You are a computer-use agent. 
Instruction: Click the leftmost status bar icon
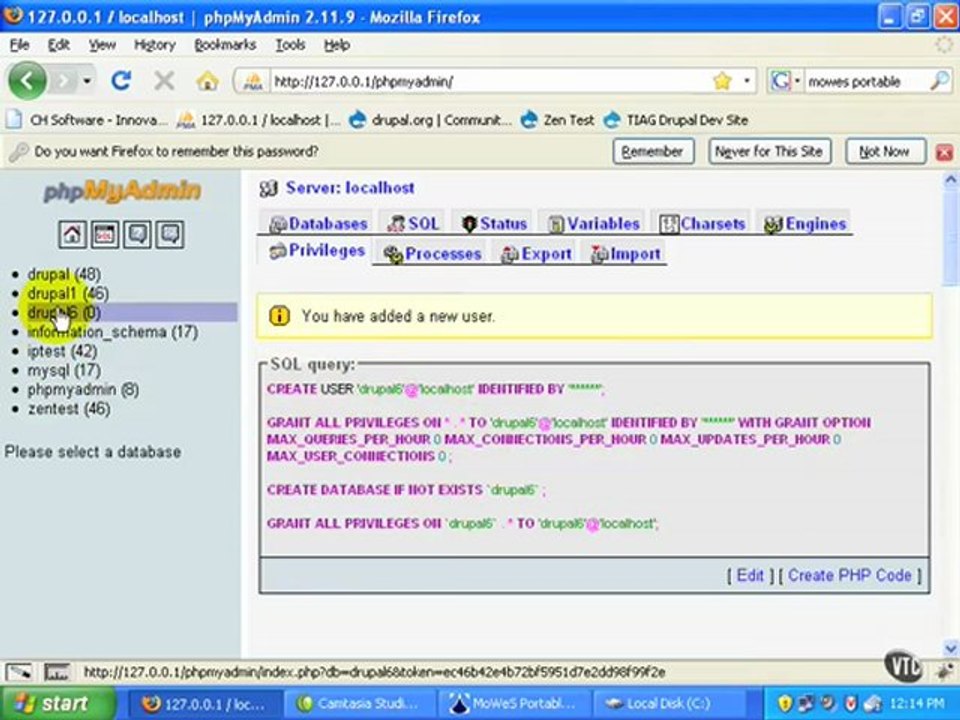[18, 672]
